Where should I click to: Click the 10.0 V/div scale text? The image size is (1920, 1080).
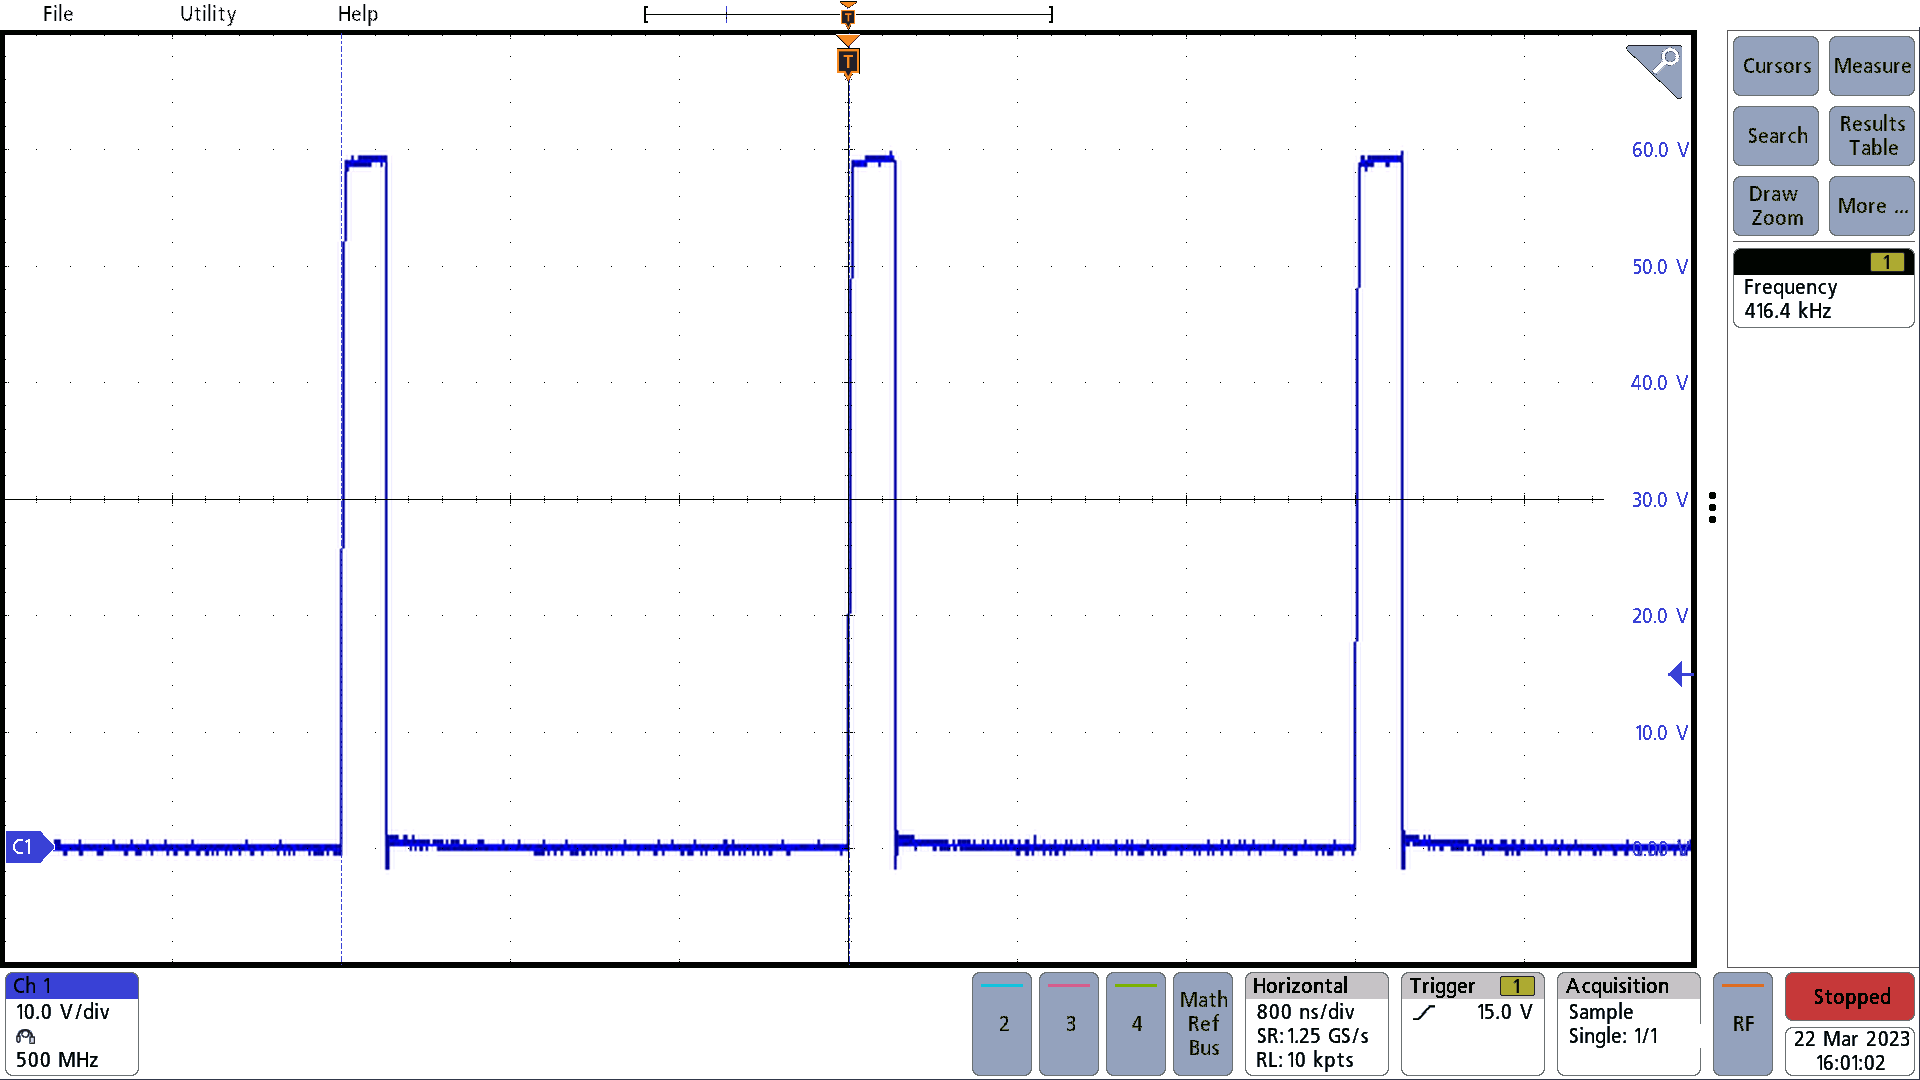coord(62,1012)
